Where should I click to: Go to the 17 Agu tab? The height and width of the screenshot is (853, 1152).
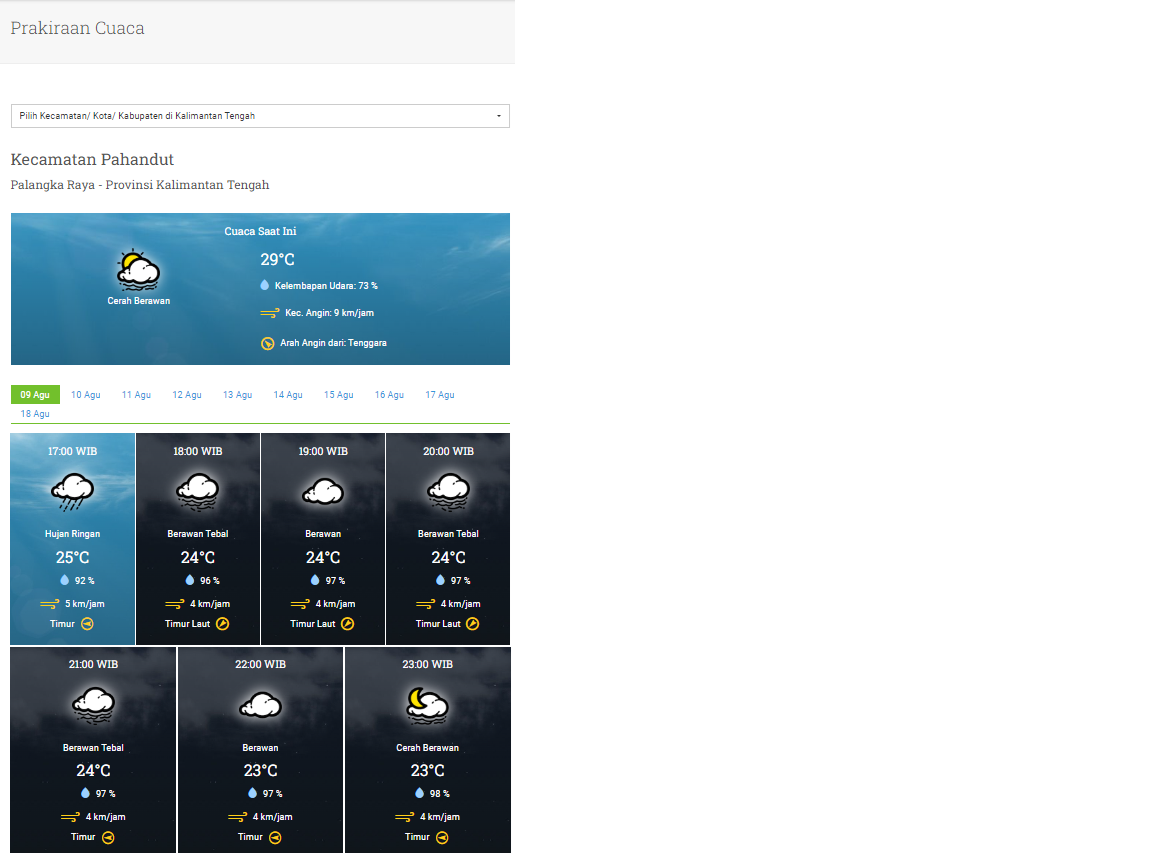point(440,395)
